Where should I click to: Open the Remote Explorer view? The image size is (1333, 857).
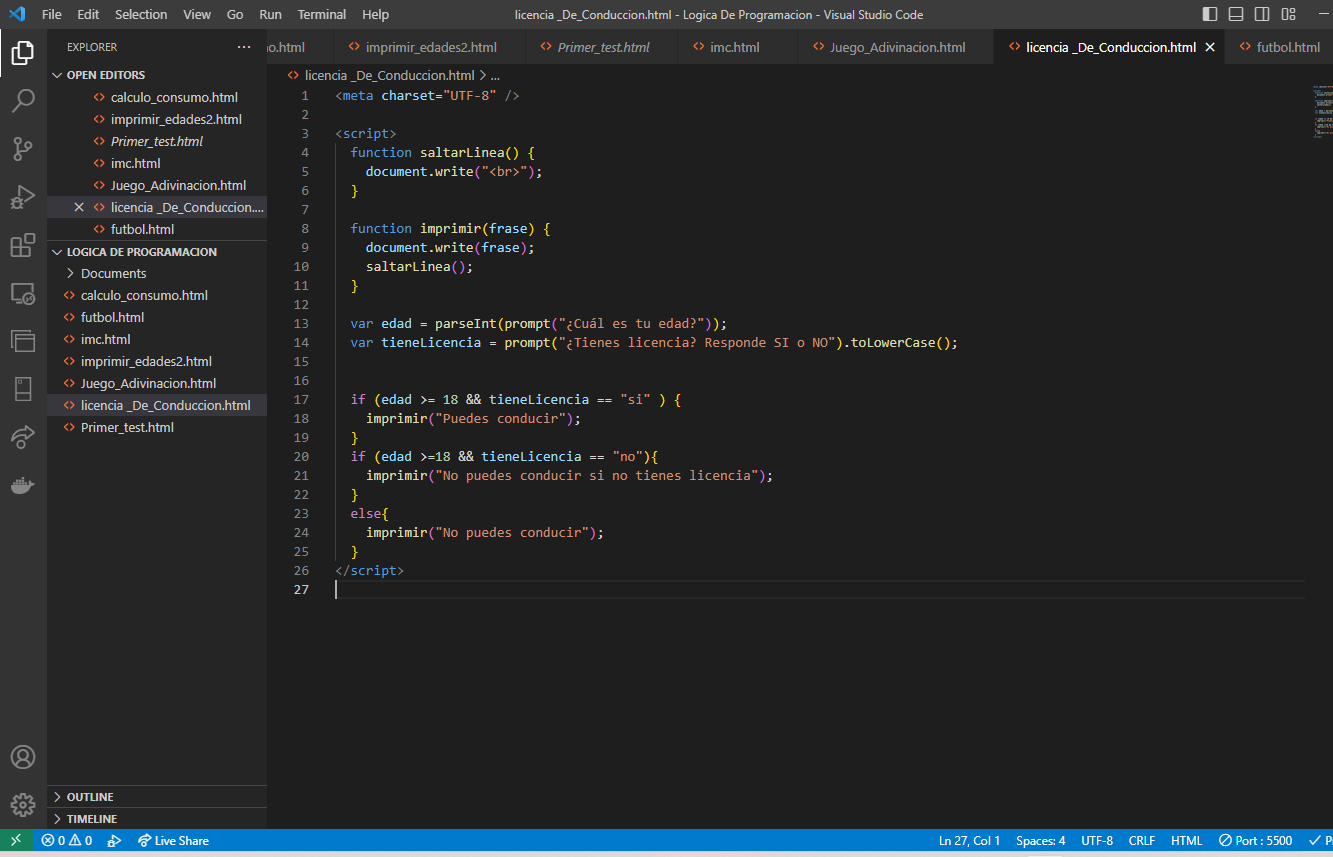[23, 293]
